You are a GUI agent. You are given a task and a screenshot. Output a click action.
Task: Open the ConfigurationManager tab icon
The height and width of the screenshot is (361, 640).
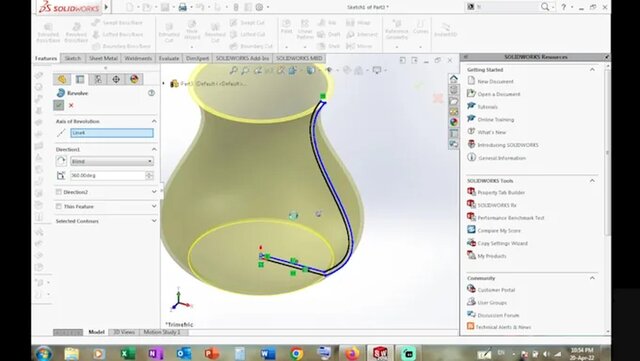click(x=98, y=79)
